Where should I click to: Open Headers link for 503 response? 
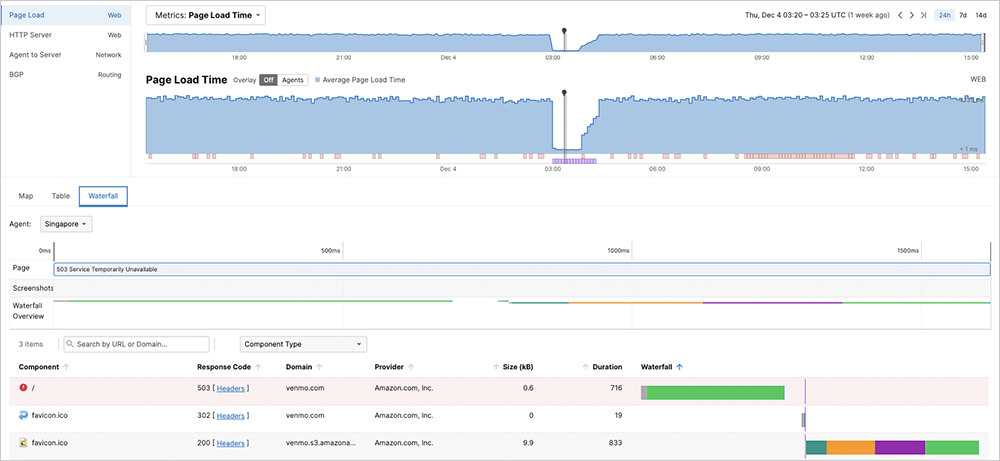pyautogui.click(x=230, y=388)
